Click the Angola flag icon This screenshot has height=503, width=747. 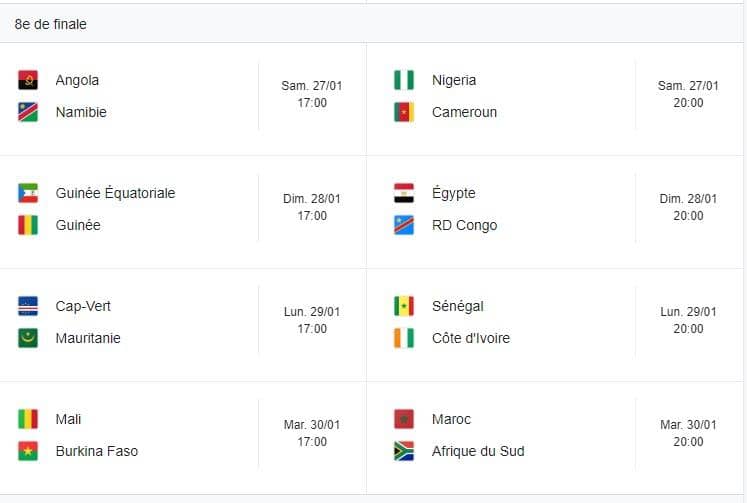[x=28, y=80]
